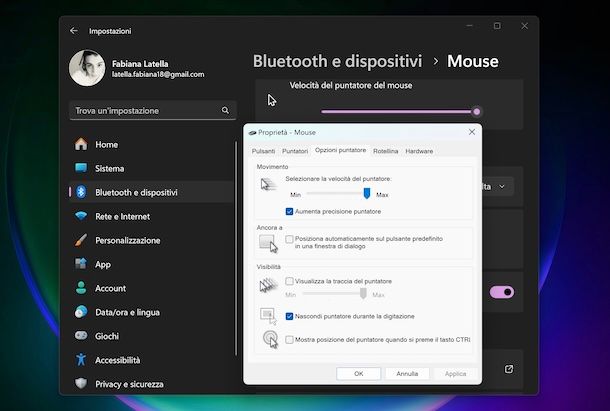Switch to the Pulsanti tab
The height and width of the screenshot is (411, 610).
263,151
